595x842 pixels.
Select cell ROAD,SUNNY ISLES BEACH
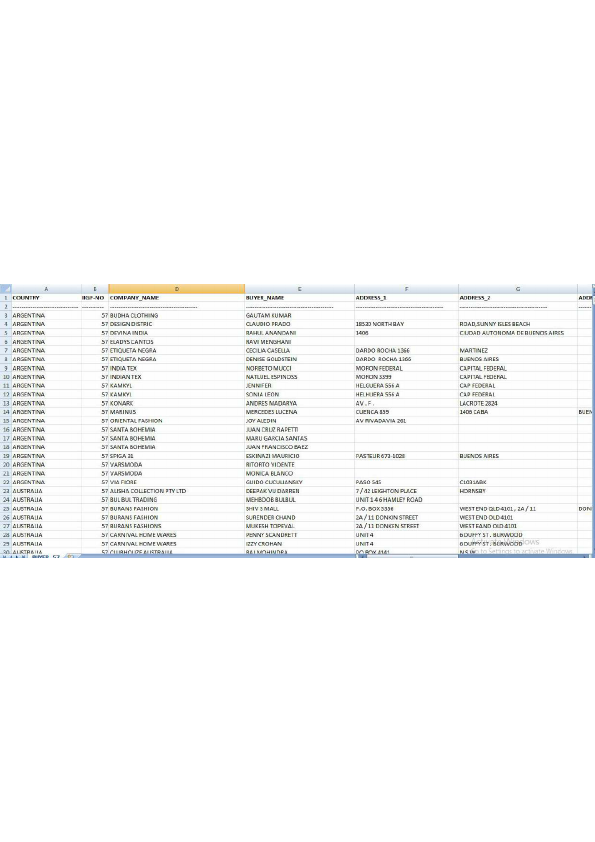click(518, 324)
